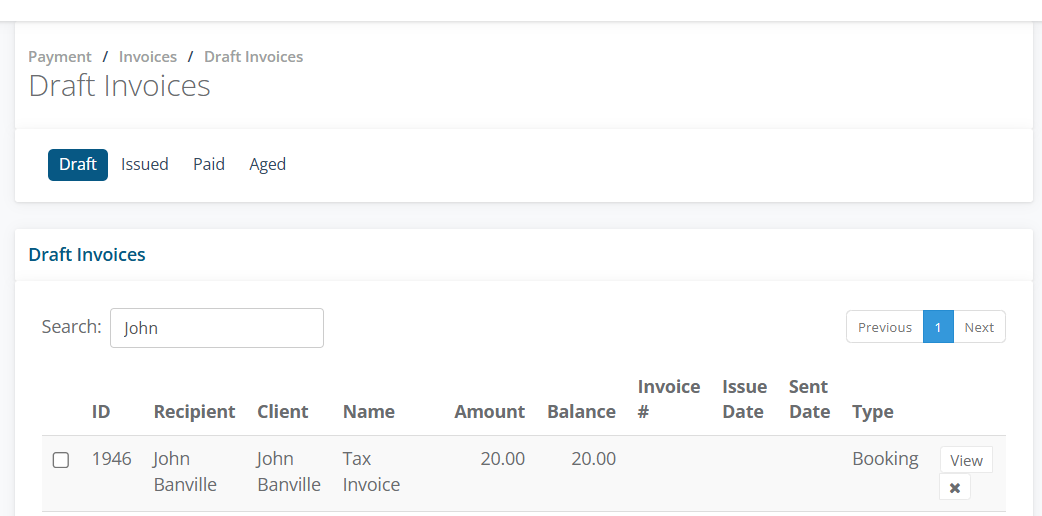
Task: Sort table by Issue Date column
Action: pos(744,399)
